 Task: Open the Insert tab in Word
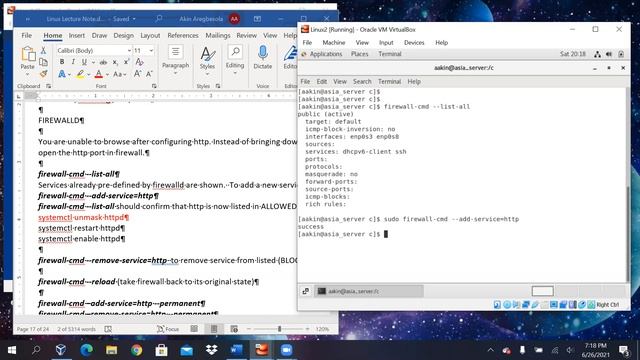pyautogui.click(x=77, y=36)
